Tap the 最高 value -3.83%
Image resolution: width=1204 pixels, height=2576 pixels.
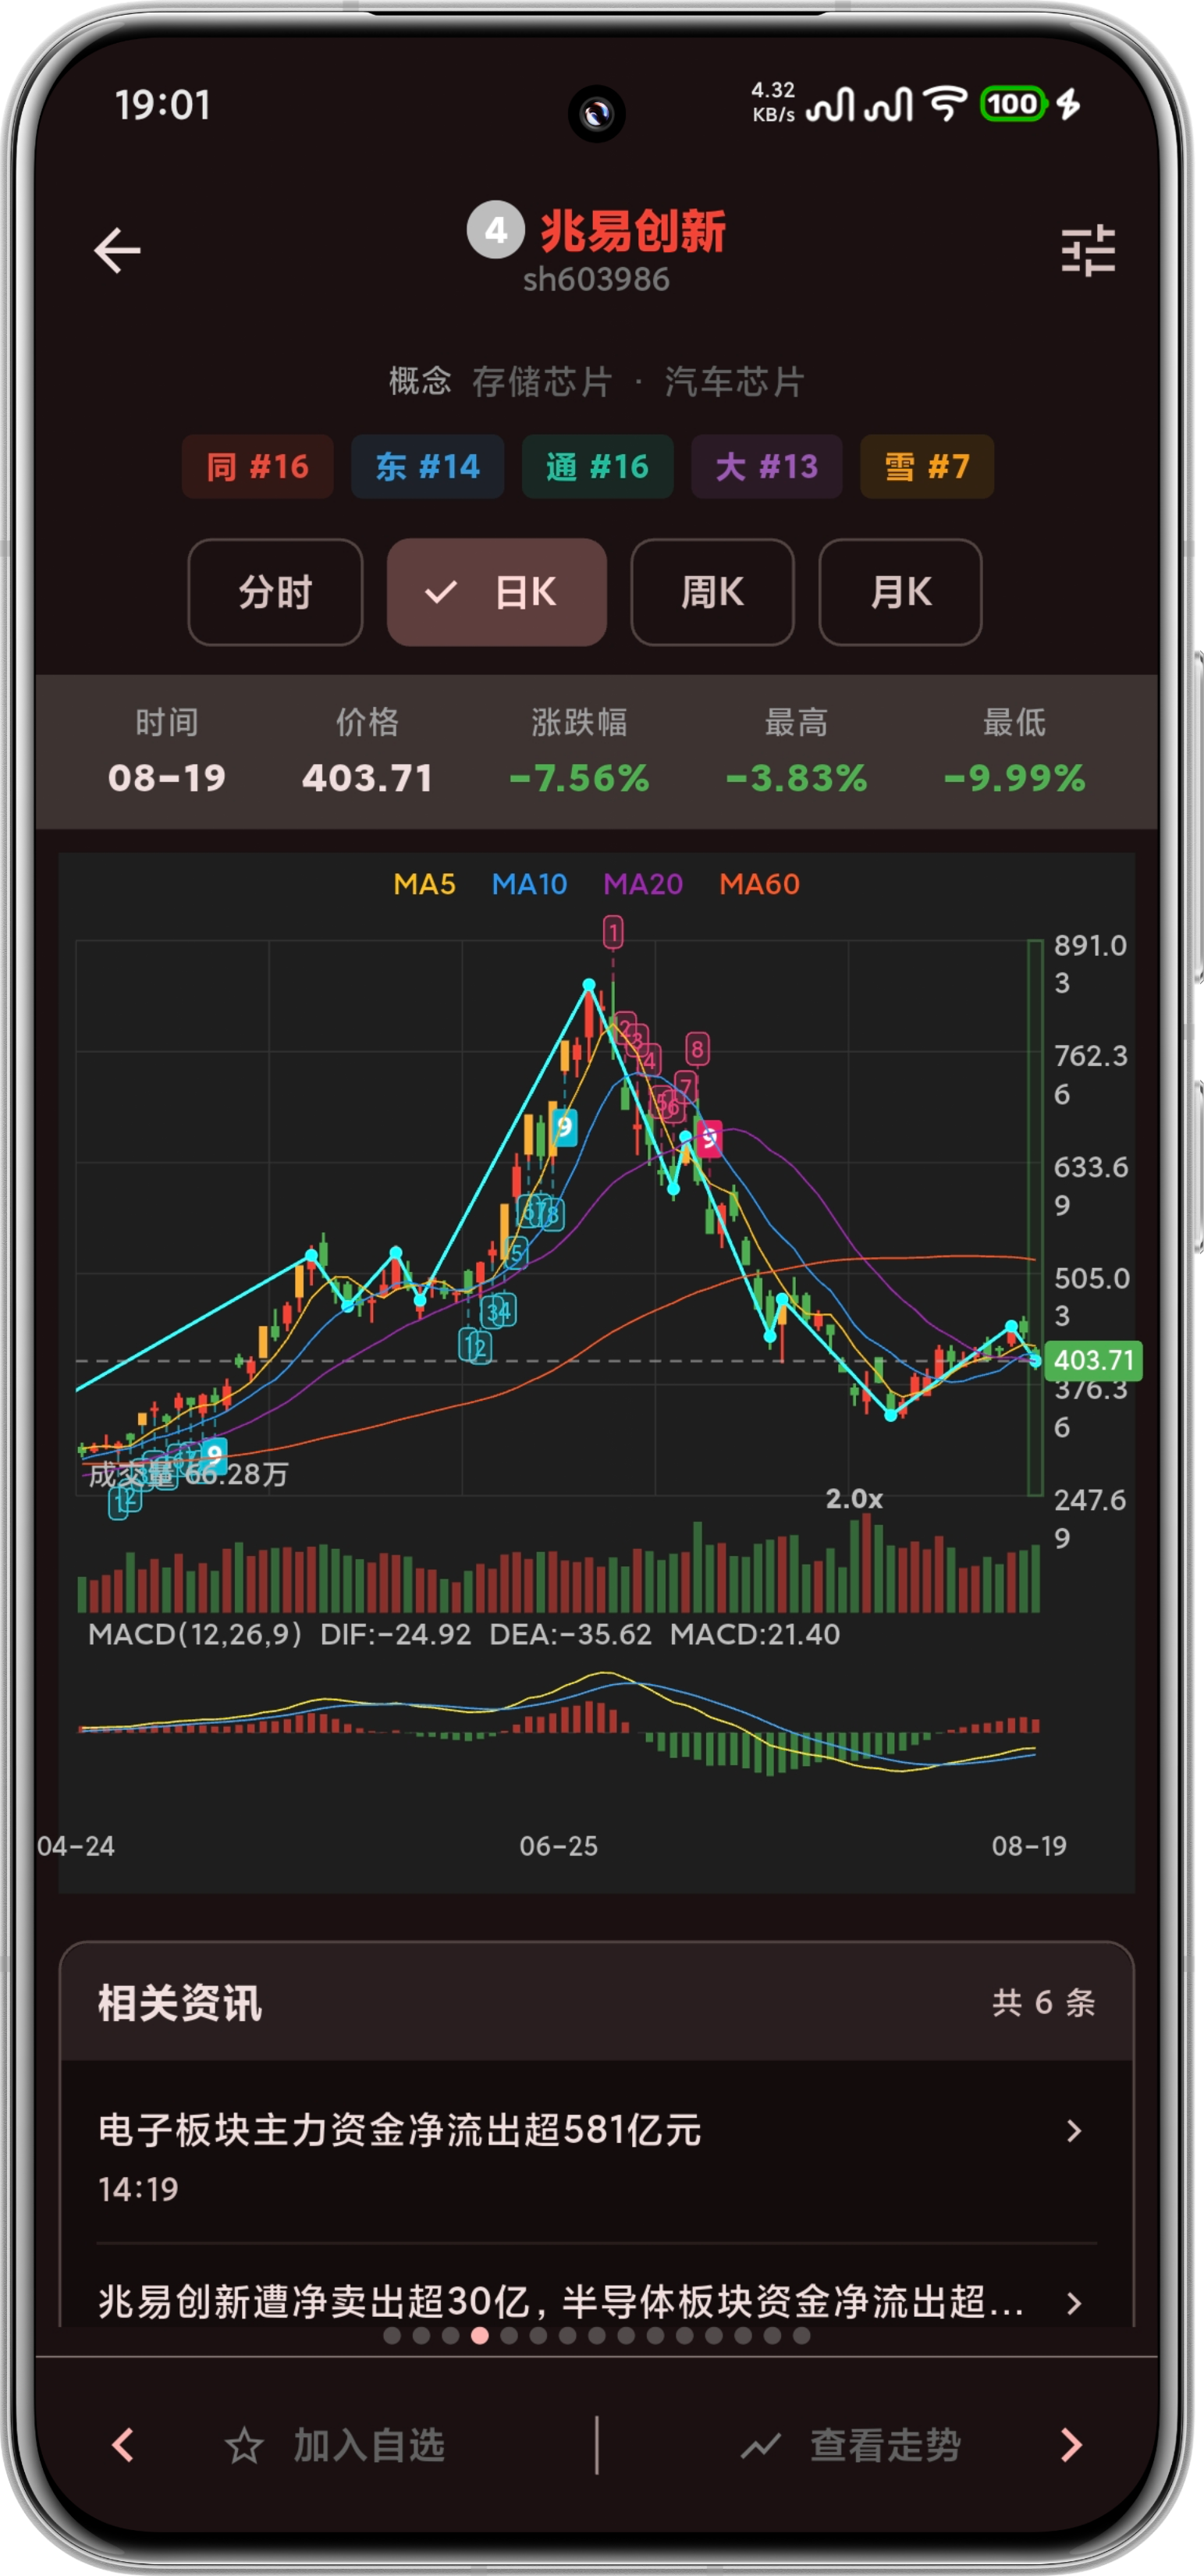[x=796, y=778]
